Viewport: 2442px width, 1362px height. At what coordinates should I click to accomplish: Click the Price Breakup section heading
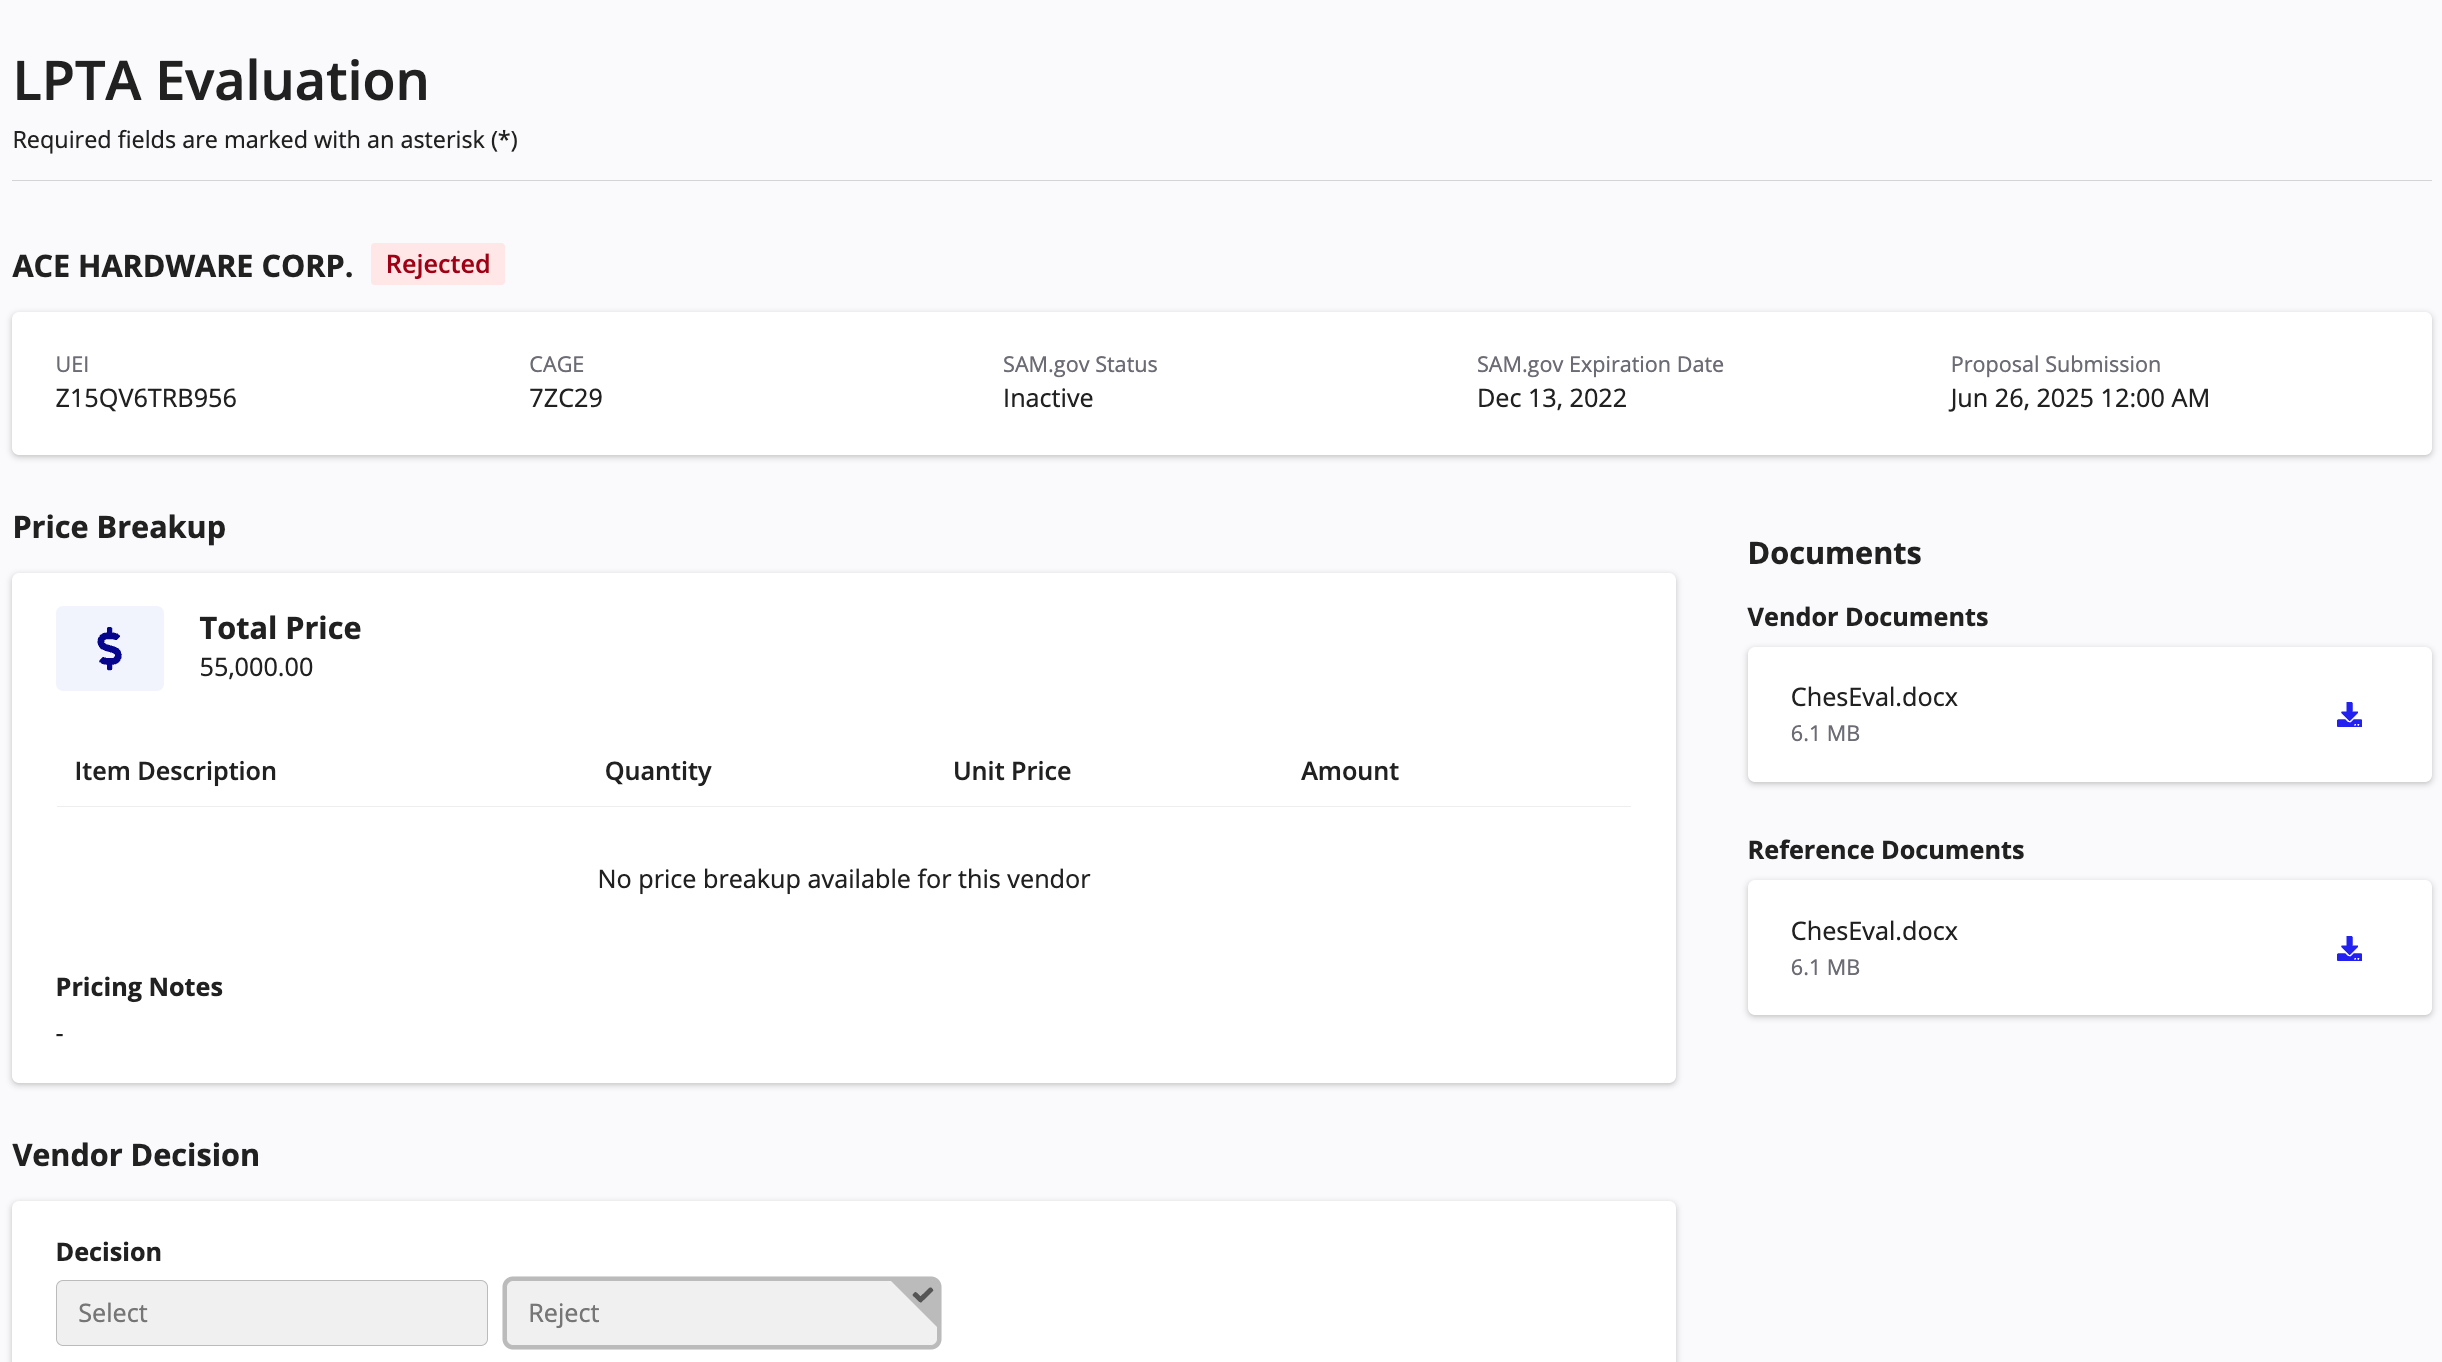(119, 527)
